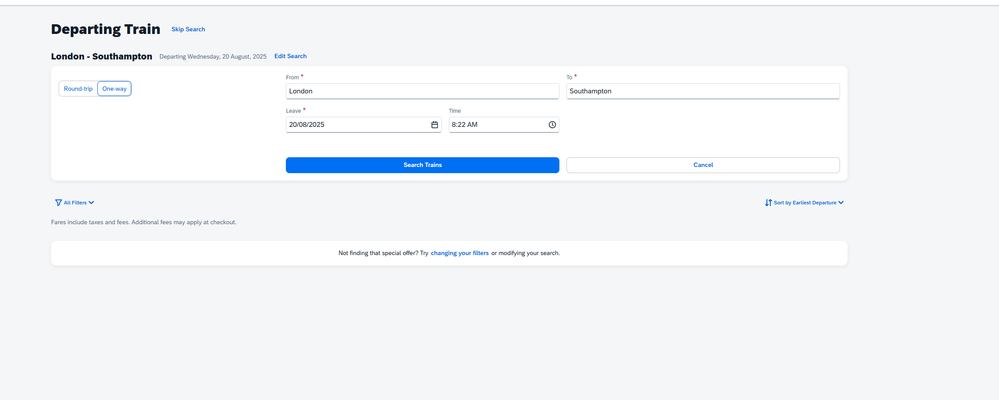
Task: Click the London - Southampton route heading
Action: point(101,56)
